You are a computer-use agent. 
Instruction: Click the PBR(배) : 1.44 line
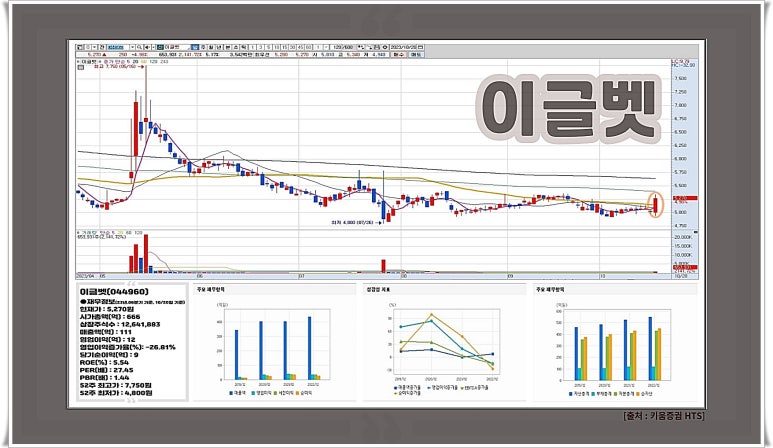104,378
